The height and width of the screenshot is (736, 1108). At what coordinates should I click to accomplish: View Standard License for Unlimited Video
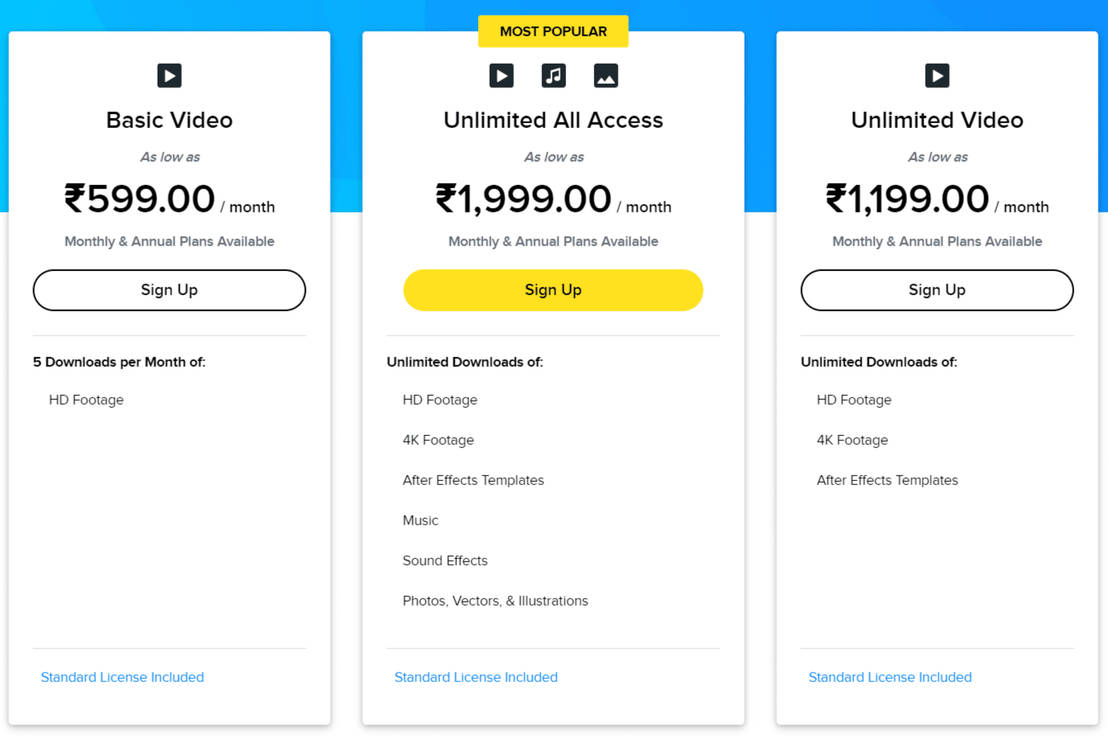890,677
